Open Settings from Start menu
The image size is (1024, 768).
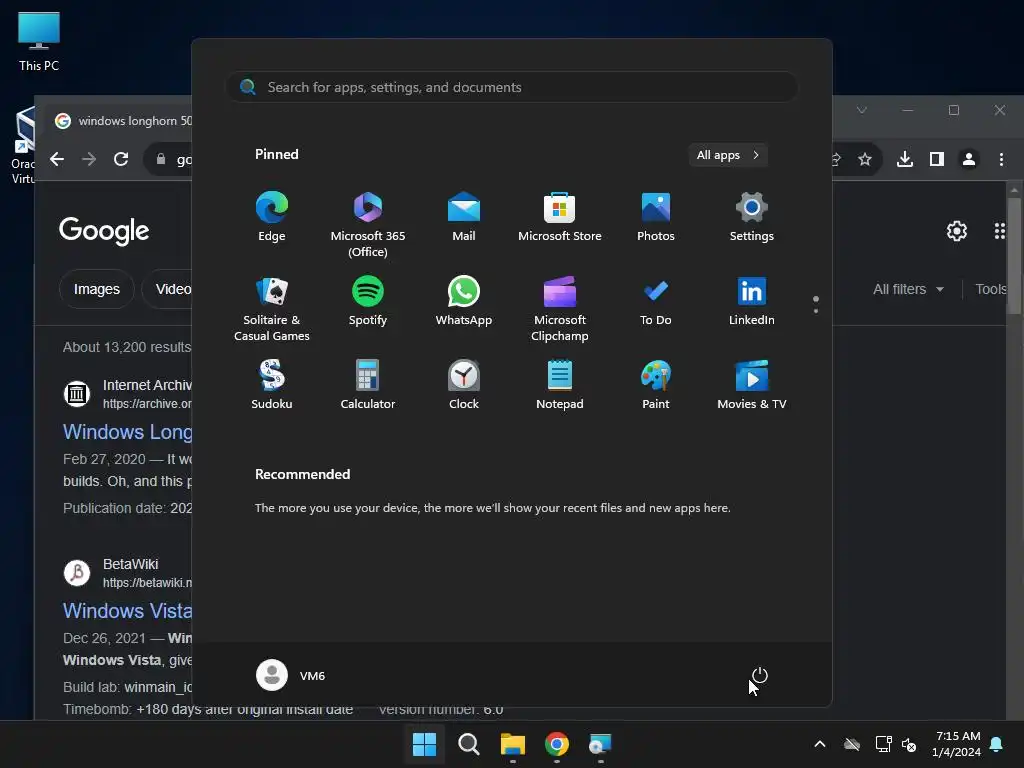click(x=752, y=217)
